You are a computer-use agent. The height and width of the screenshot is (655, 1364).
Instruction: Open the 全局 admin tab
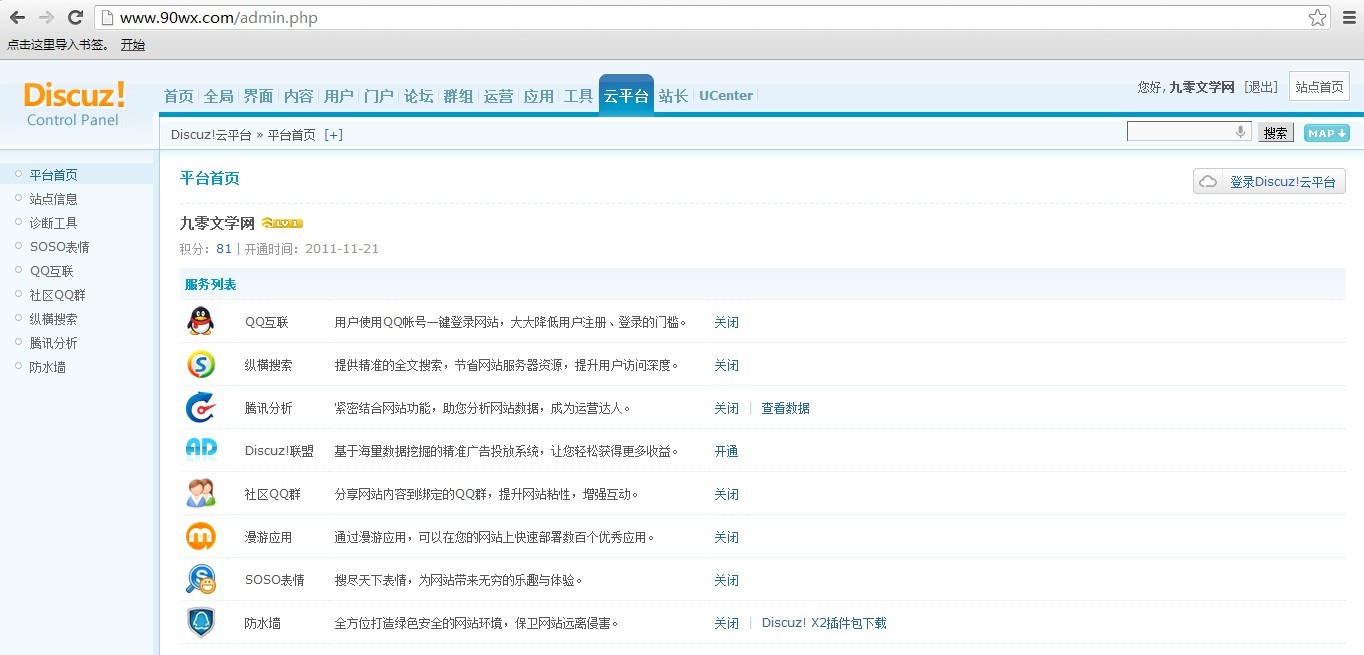click(218, 96)
